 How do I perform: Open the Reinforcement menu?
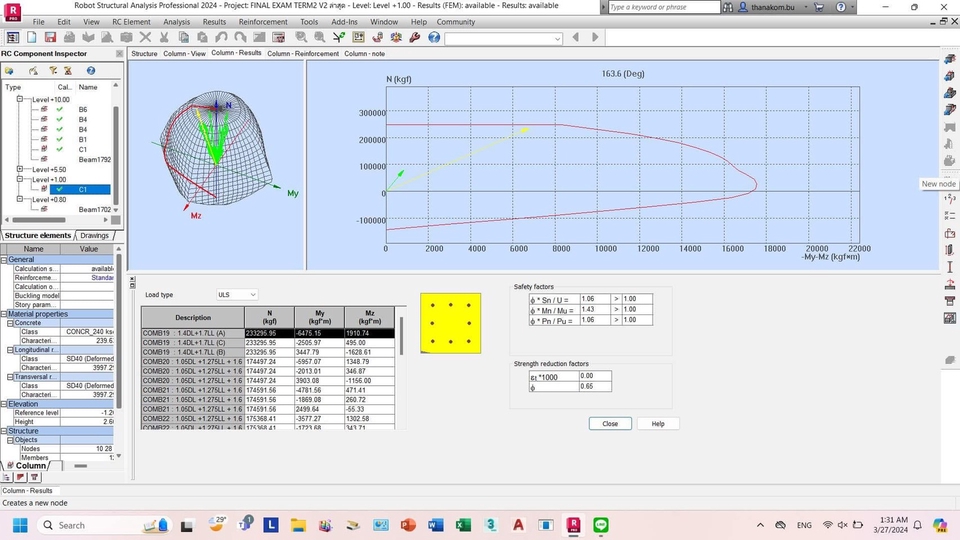click(263, 21)
